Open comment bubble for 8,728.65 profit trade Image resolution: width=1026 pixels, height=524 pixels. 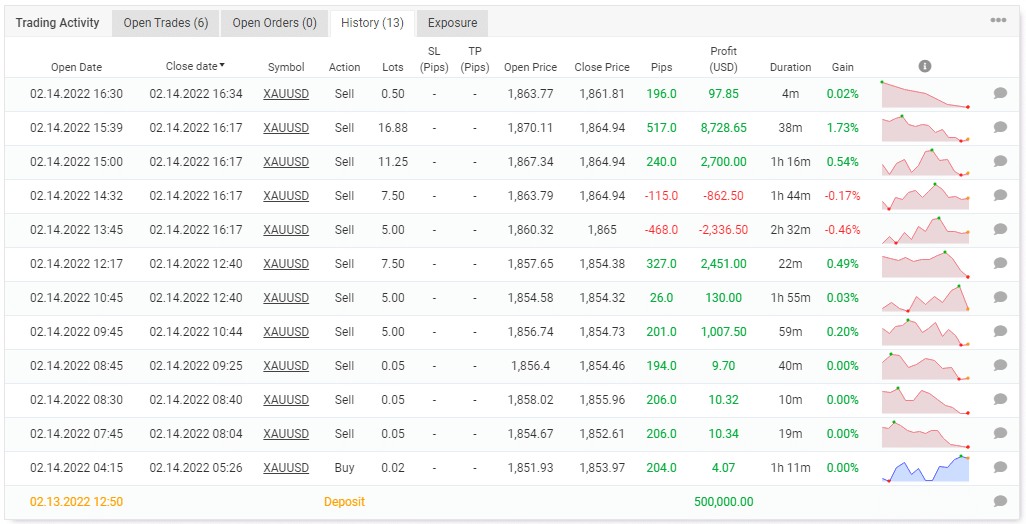(x=1000, y=127)
